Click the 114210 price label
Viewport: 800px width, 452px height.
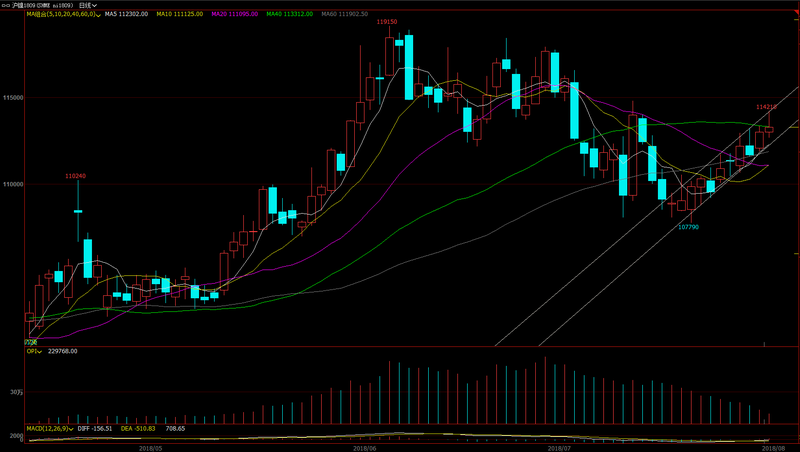[x=766, y=107]
